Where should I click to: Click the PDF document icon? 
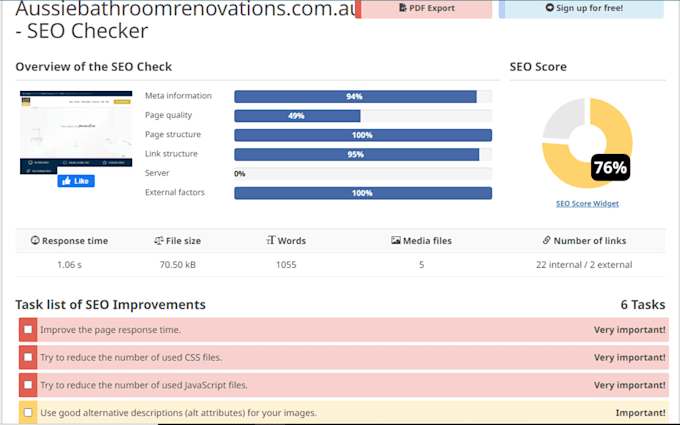pyautogui.click(x=402, y=8)
